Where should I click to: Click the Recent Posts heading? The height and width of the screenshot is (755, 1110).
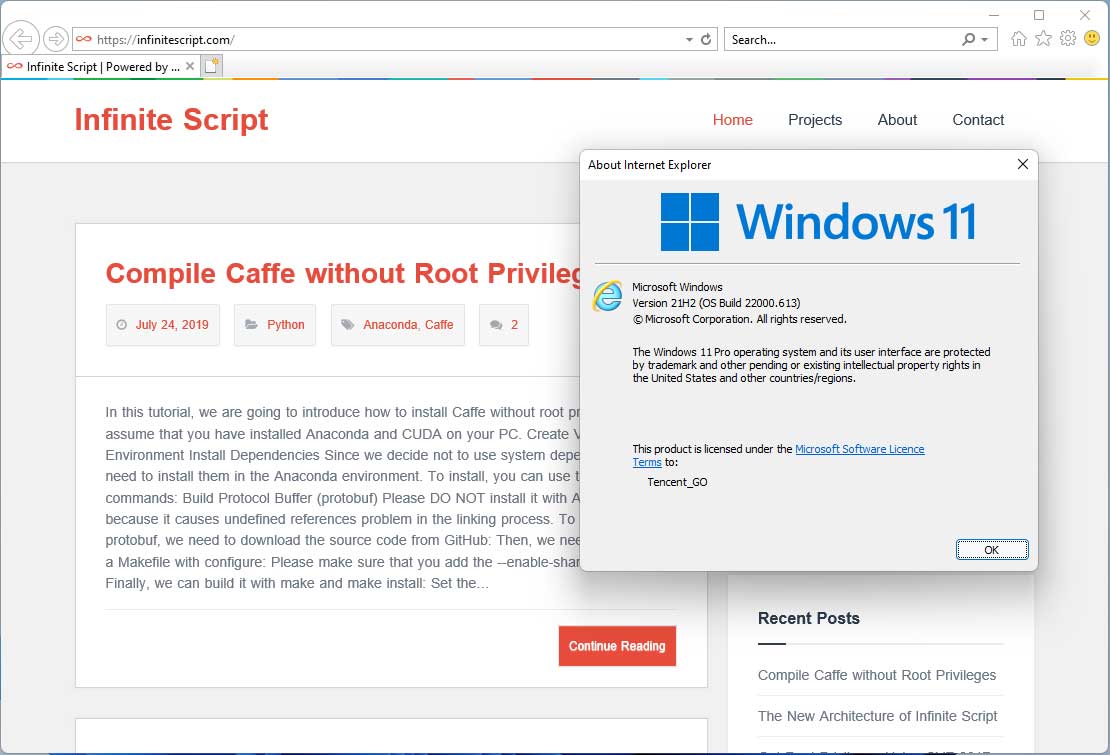click(x=808, y=618)
